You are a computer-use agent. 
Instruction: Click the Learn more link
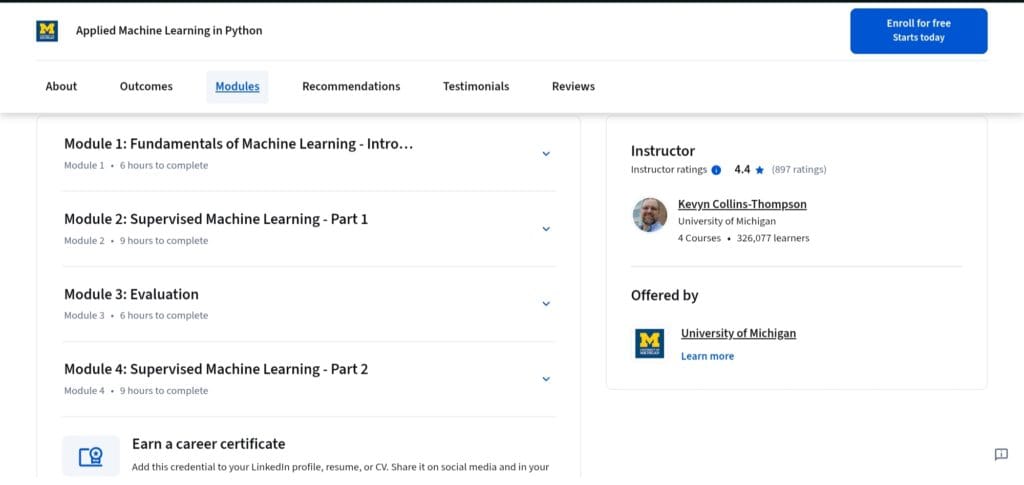(707, 356)
